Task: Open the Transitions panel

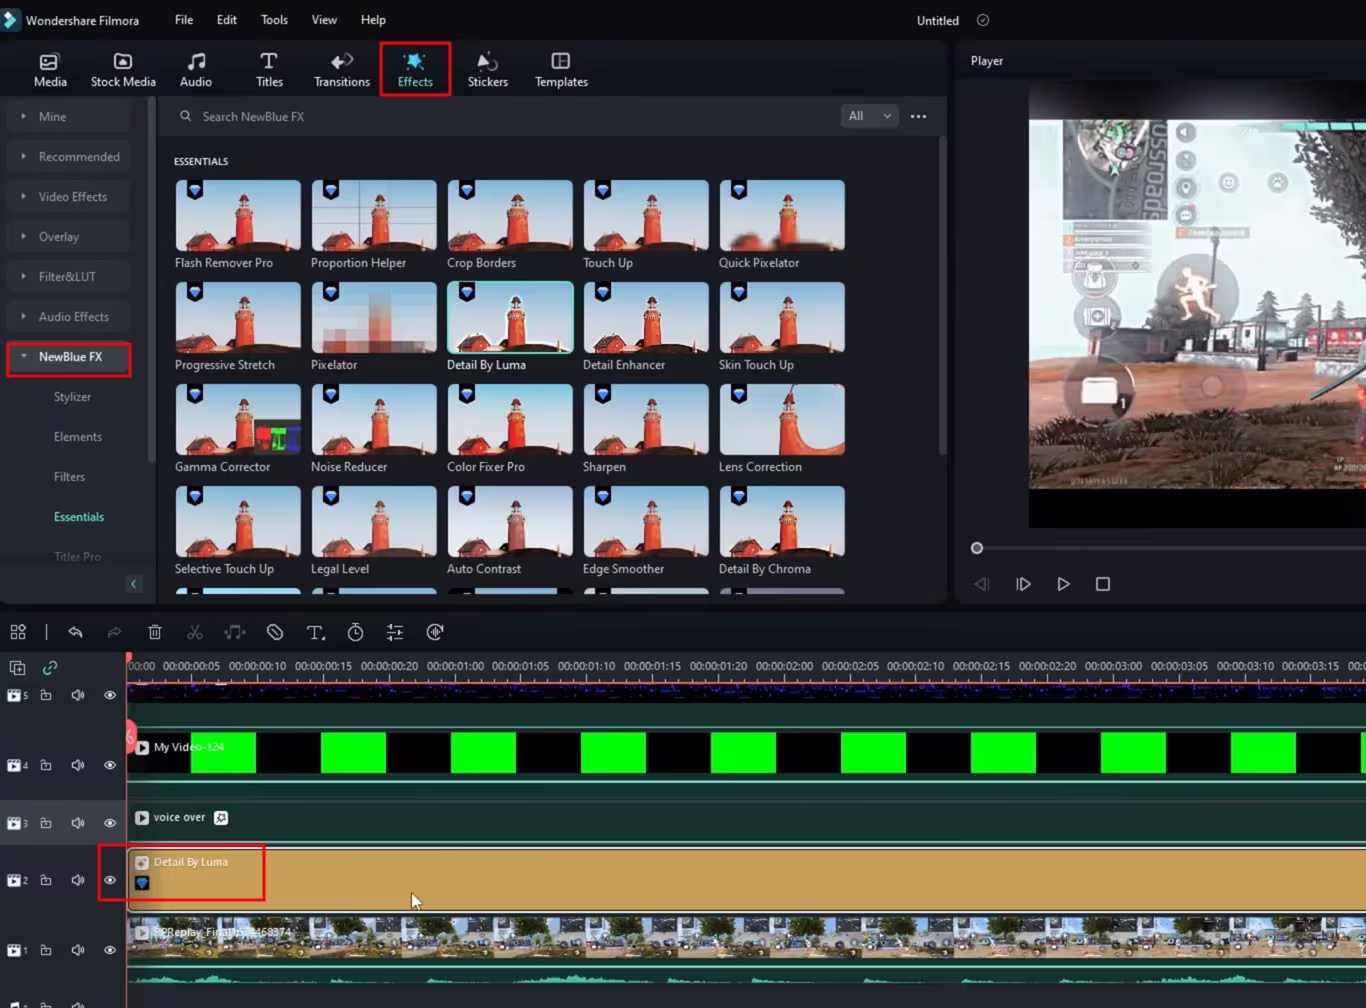Action: coord(341,69)
